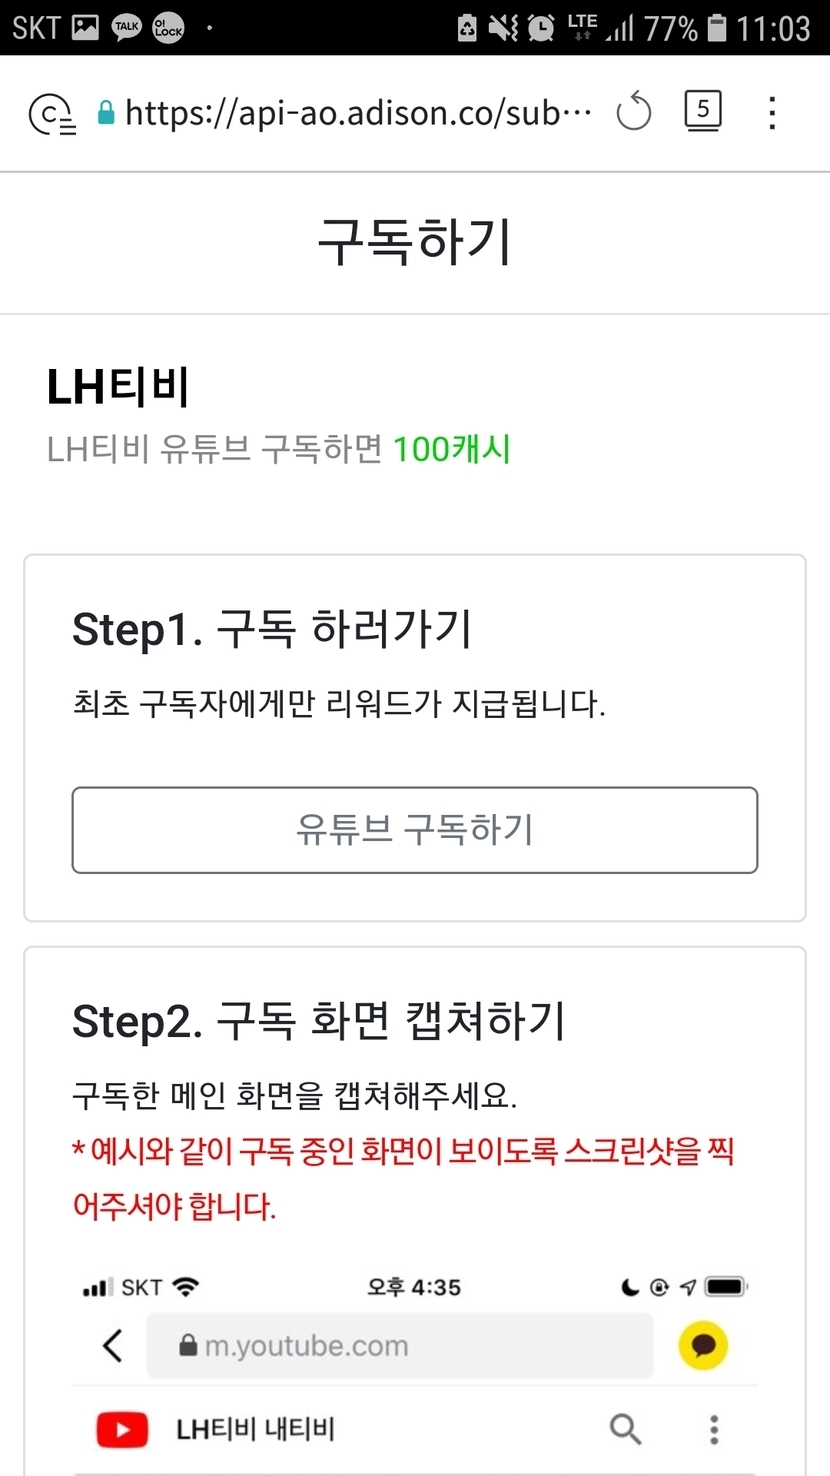Tap the m.youtube.com address bar in example

[x=400, y=1346]
